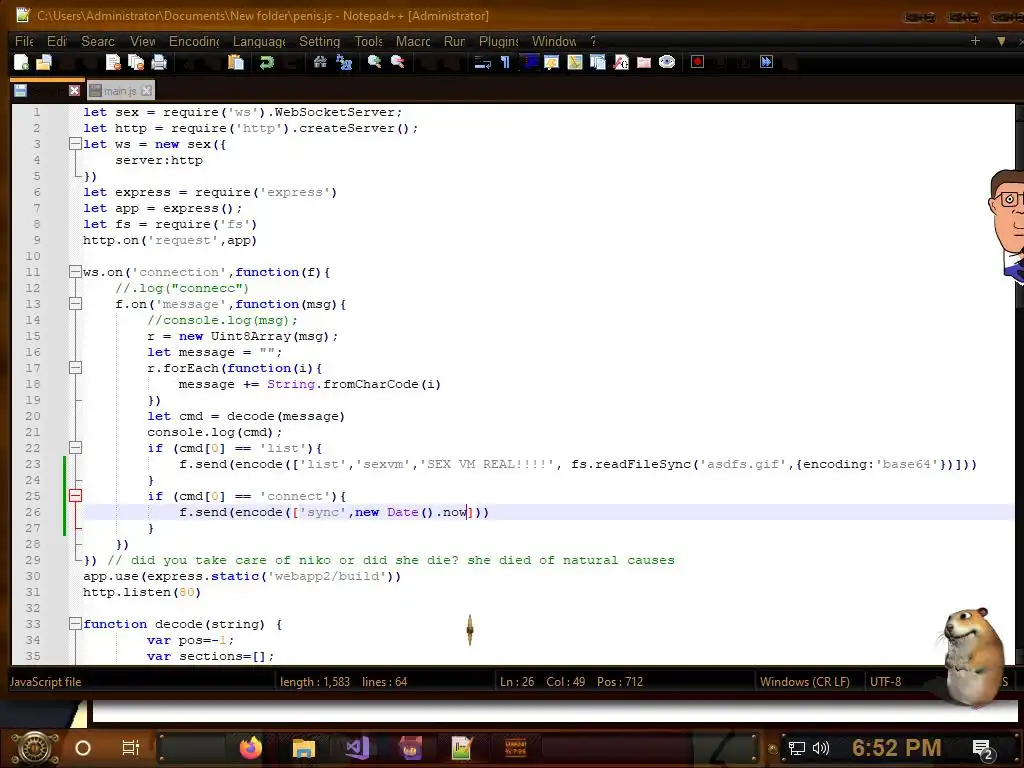
Task: Collapse the ws.on fold at line 11
Action: [x=75, y=272]
